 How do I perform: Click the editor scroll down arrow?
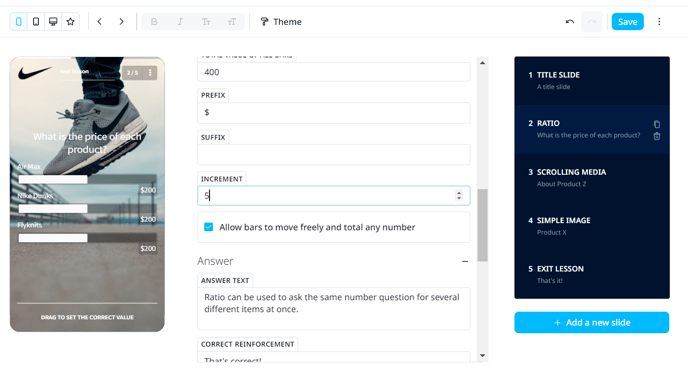[x=482, y=355]
